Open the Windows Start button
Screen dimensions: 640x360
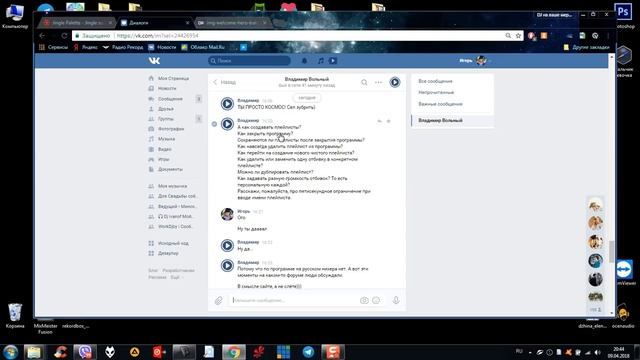coord(11,352)
